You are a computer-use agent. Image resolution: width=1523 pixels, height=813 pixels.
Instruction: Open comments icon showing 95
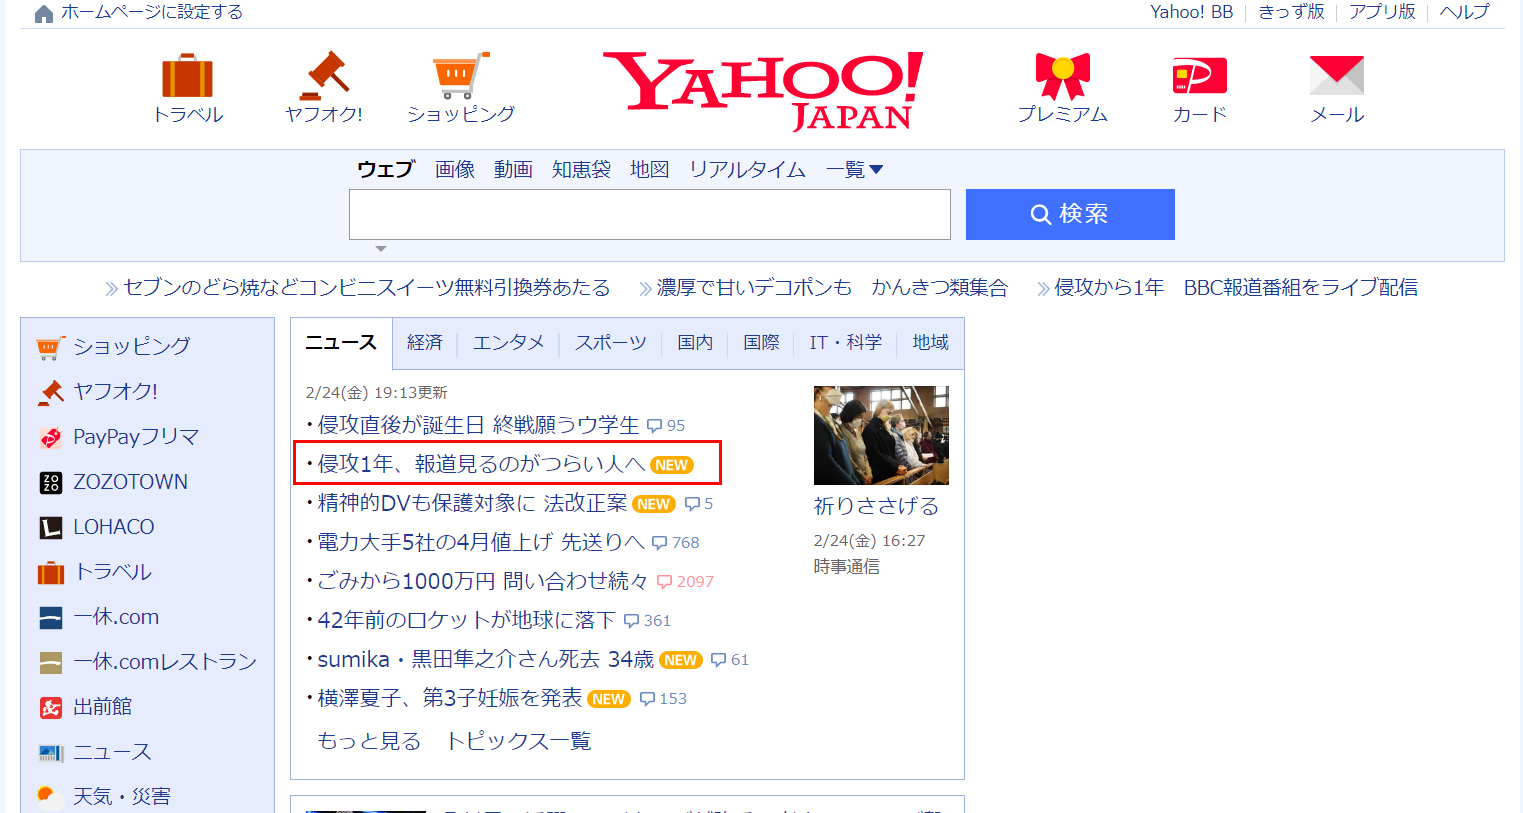655,426
